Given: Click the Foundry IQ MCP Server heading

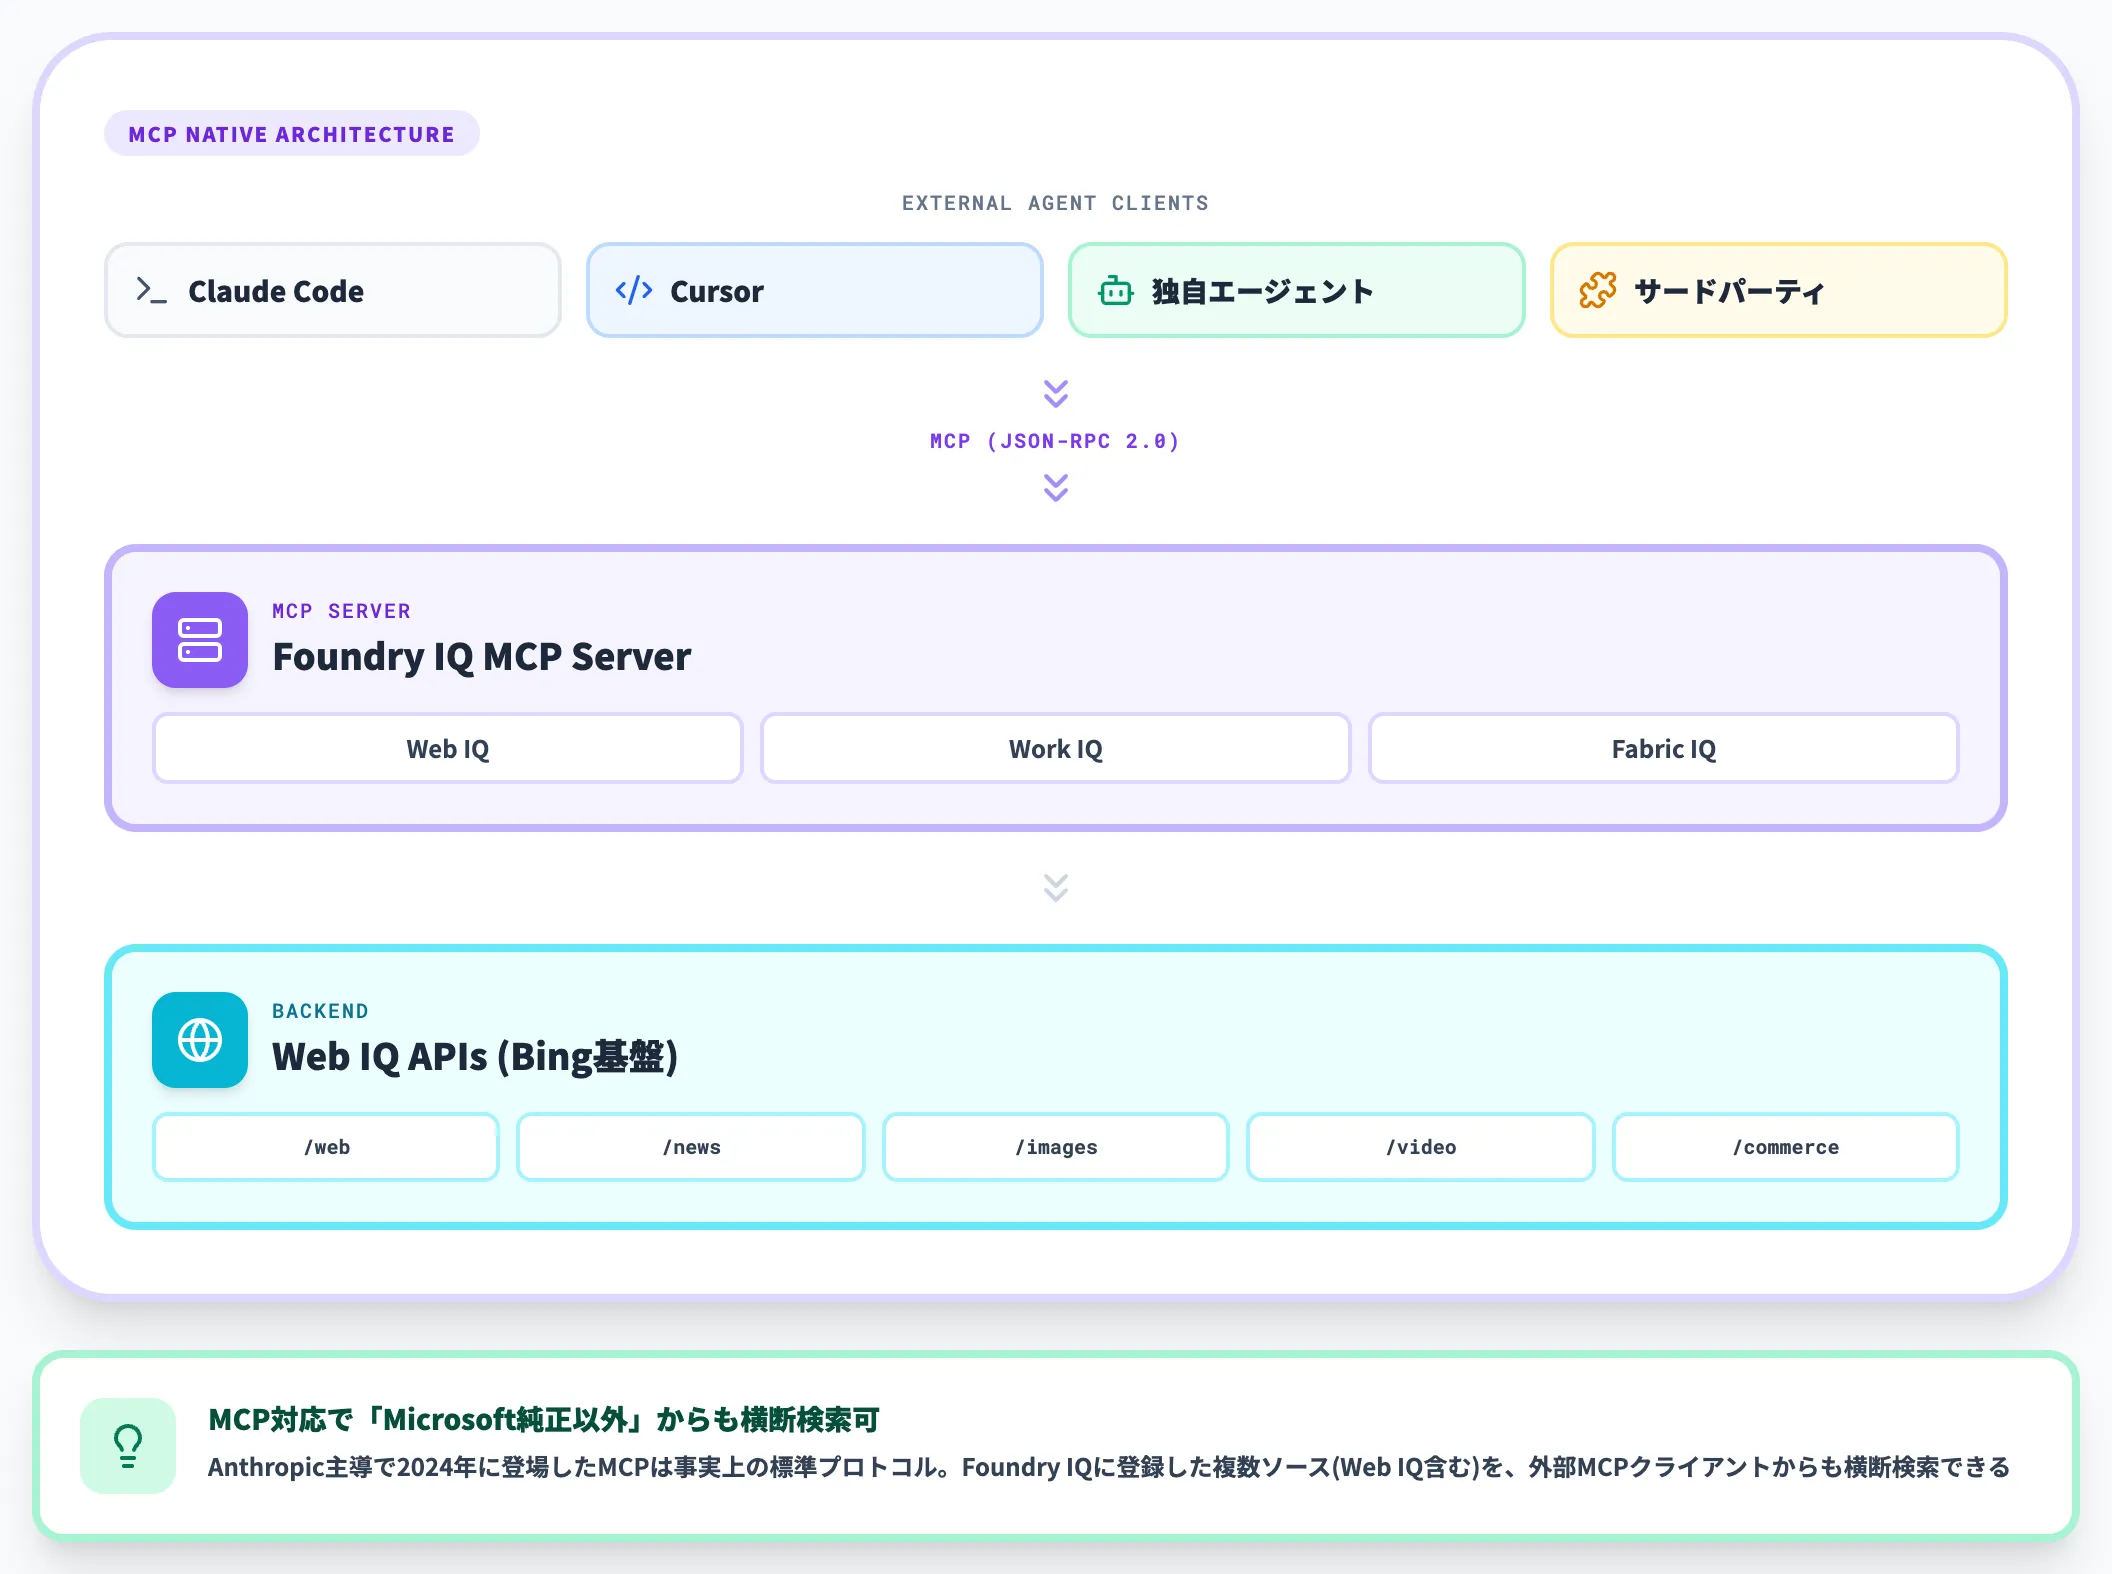Looking at the screenshot, I should 481,657.
